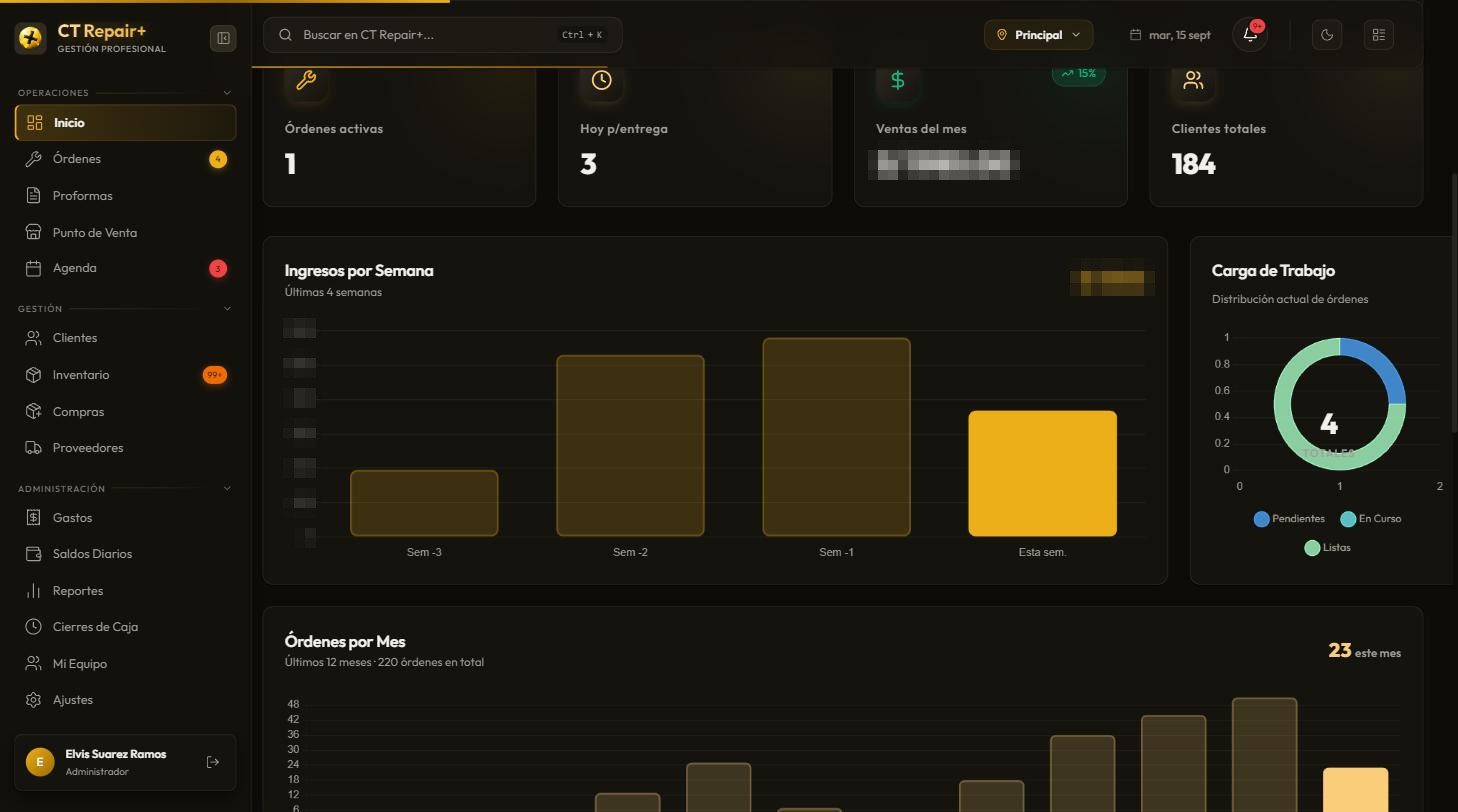Screen dimensions: 1458x812
Task: Open Proformas in the sidebar
Action: coord(126,196)
